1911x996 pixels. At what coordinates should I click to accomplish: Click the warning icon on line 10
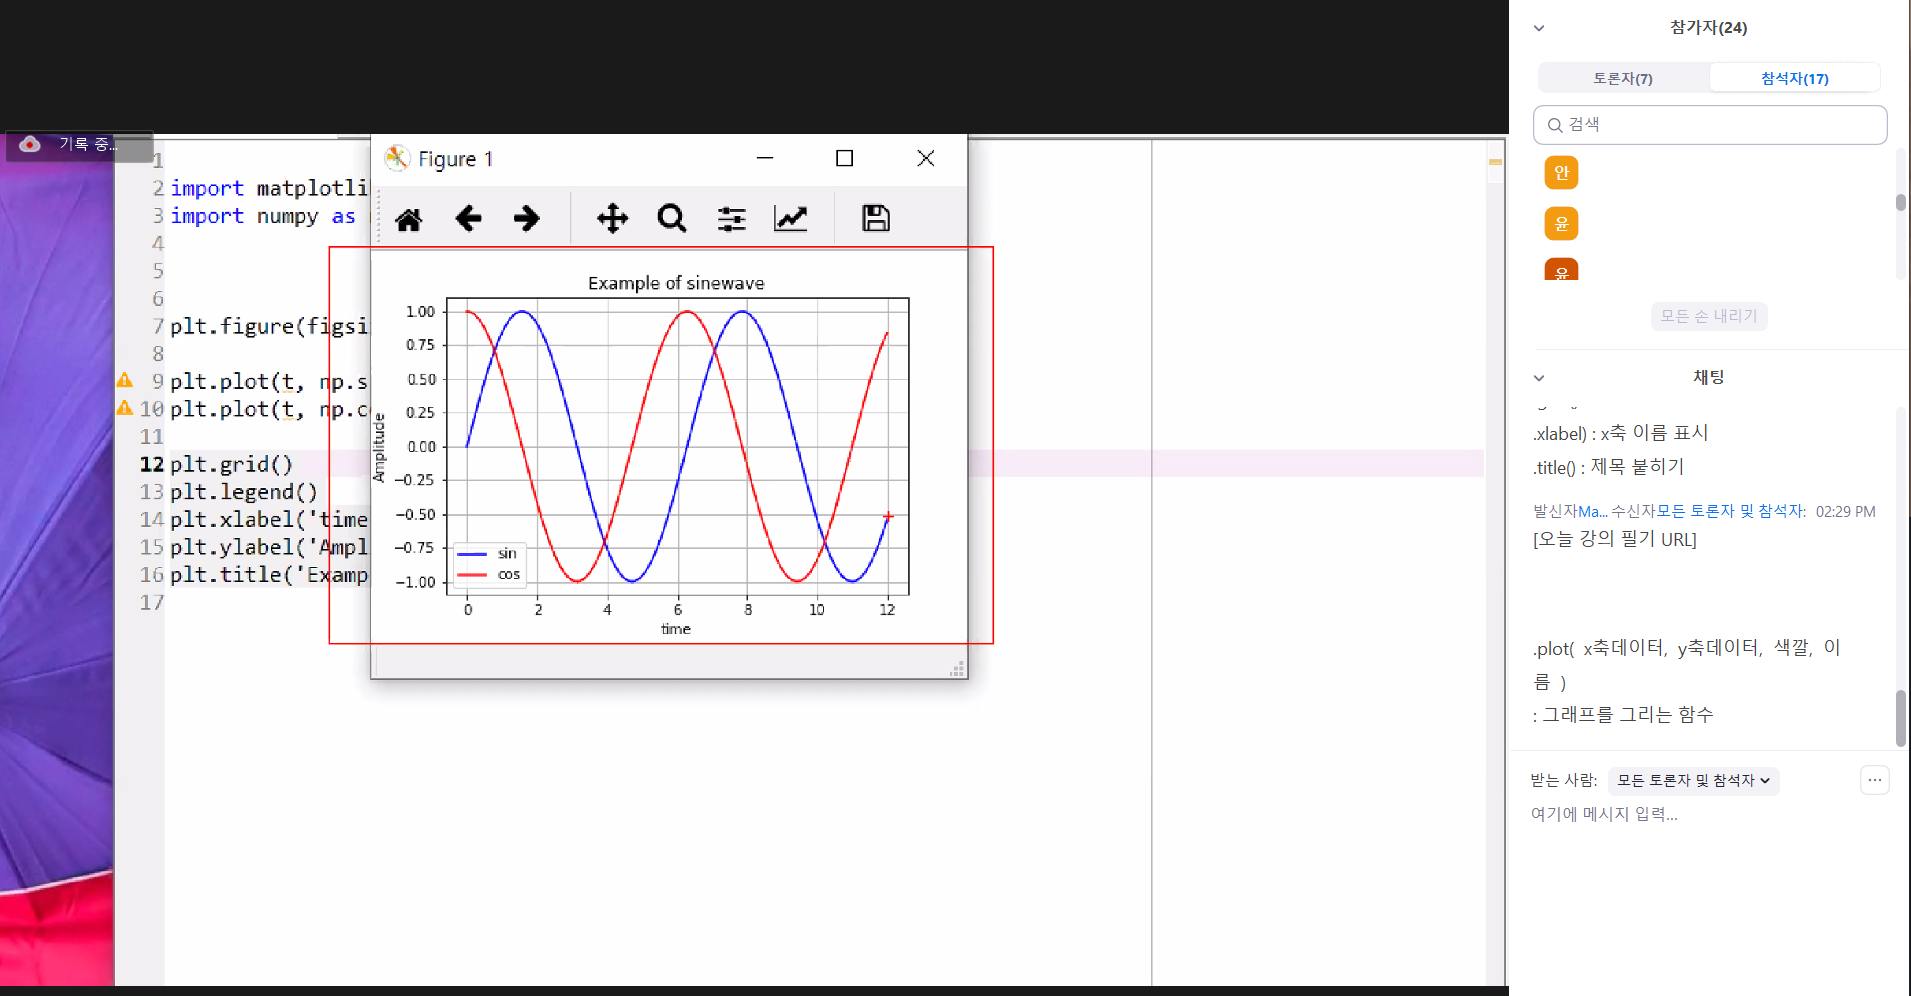(125, 408)
